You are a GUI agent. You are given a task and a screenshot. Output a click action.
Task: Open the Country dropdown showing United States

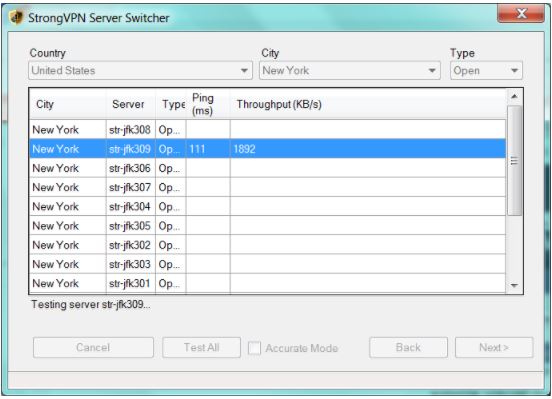pos(140,70)
